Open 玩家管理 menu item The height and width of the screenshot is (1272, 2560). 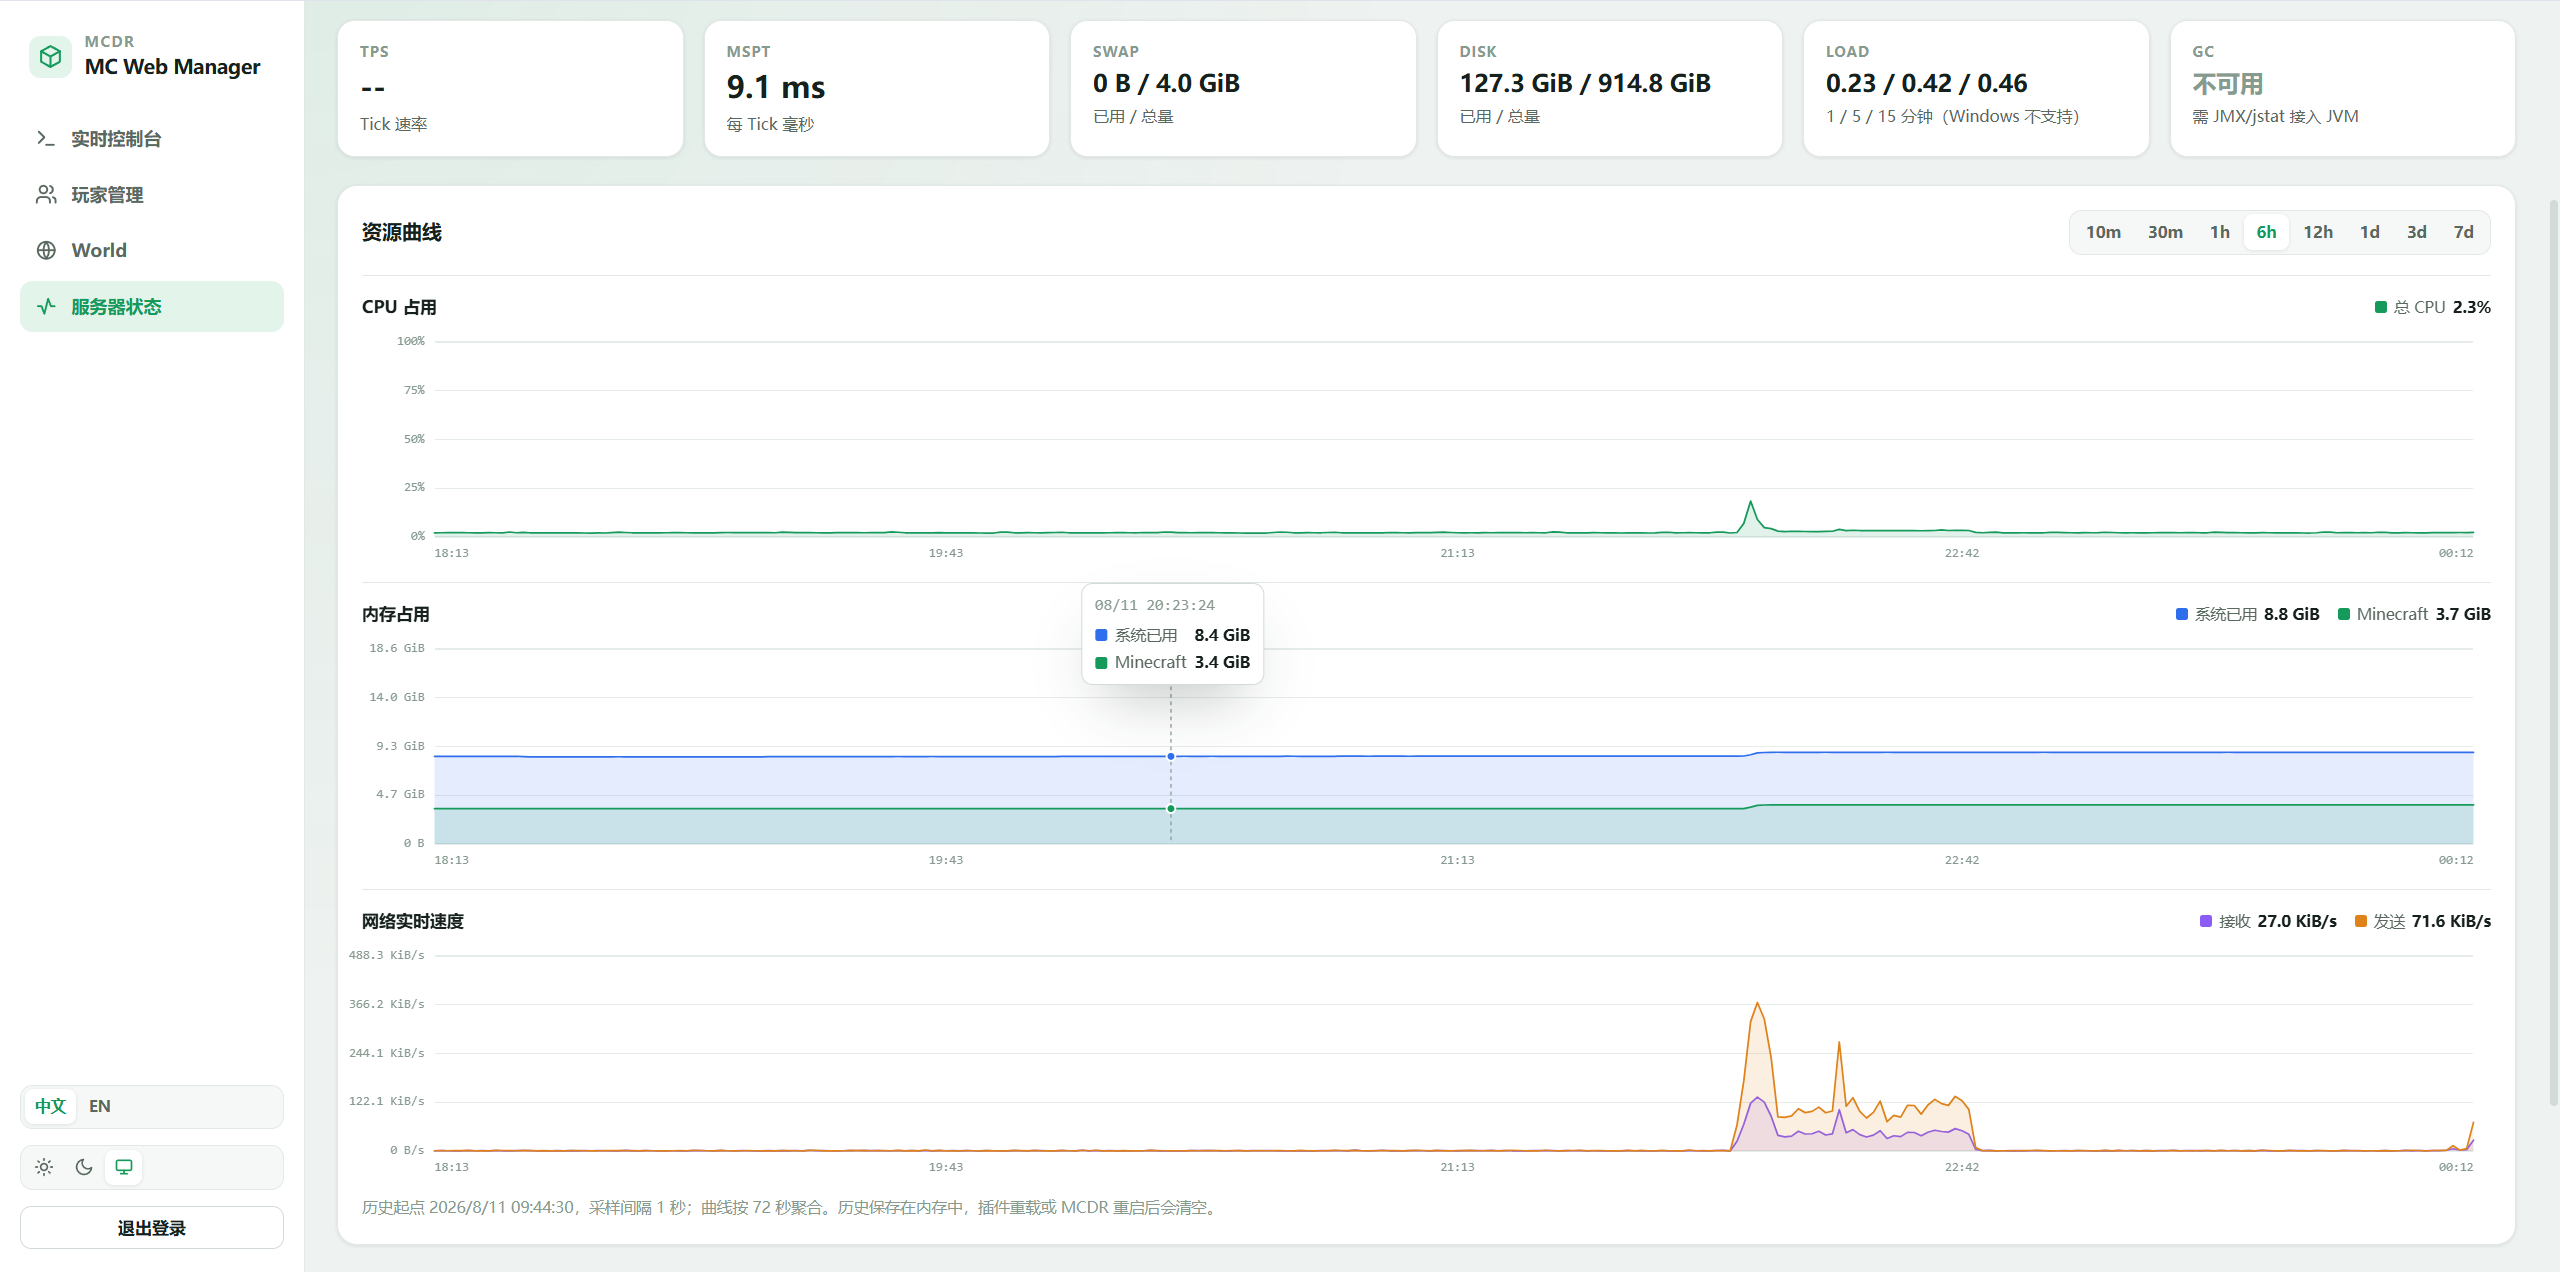pyautogui.click(x=152, y=194)
